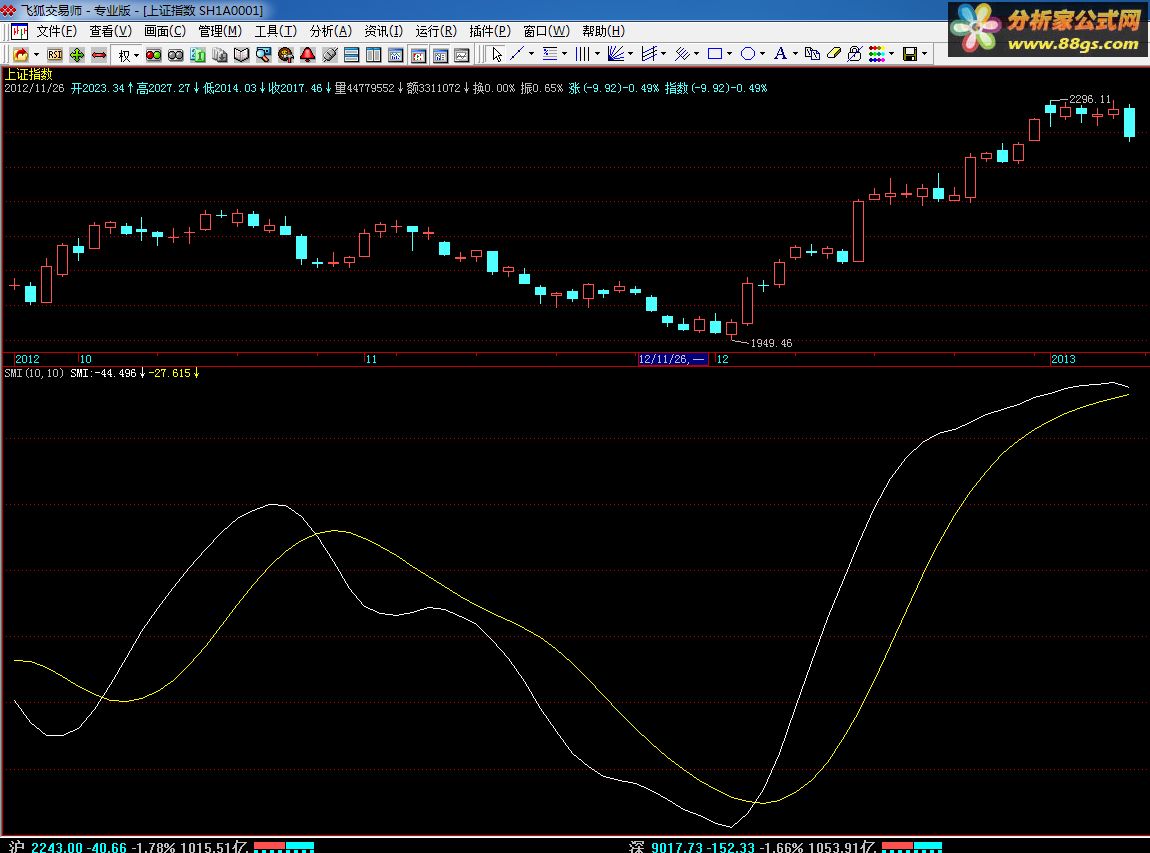The width and height of the screenshot is (1150, 853).
Task: Open the 权 adjustment dropdown
Action: tap(128, 55)
